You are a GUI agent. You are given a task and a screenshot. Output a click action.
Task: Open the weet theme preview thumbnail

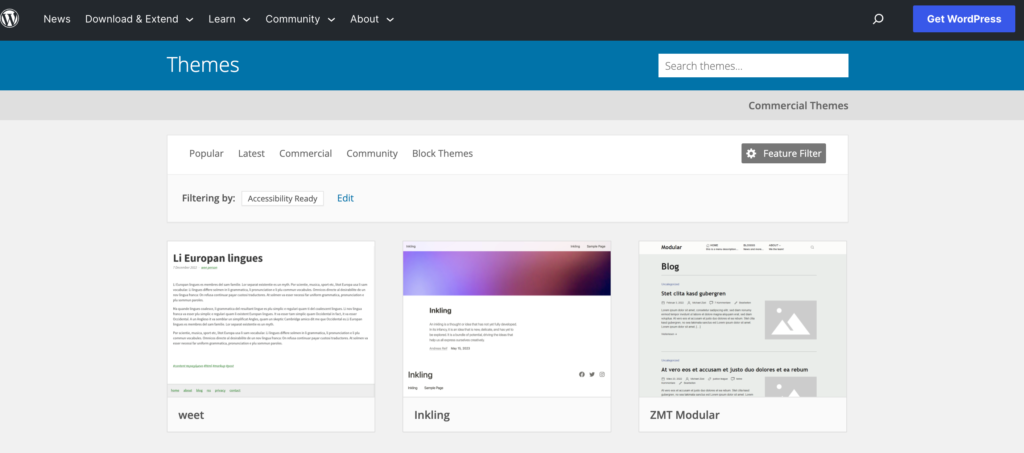click(271, 313)
